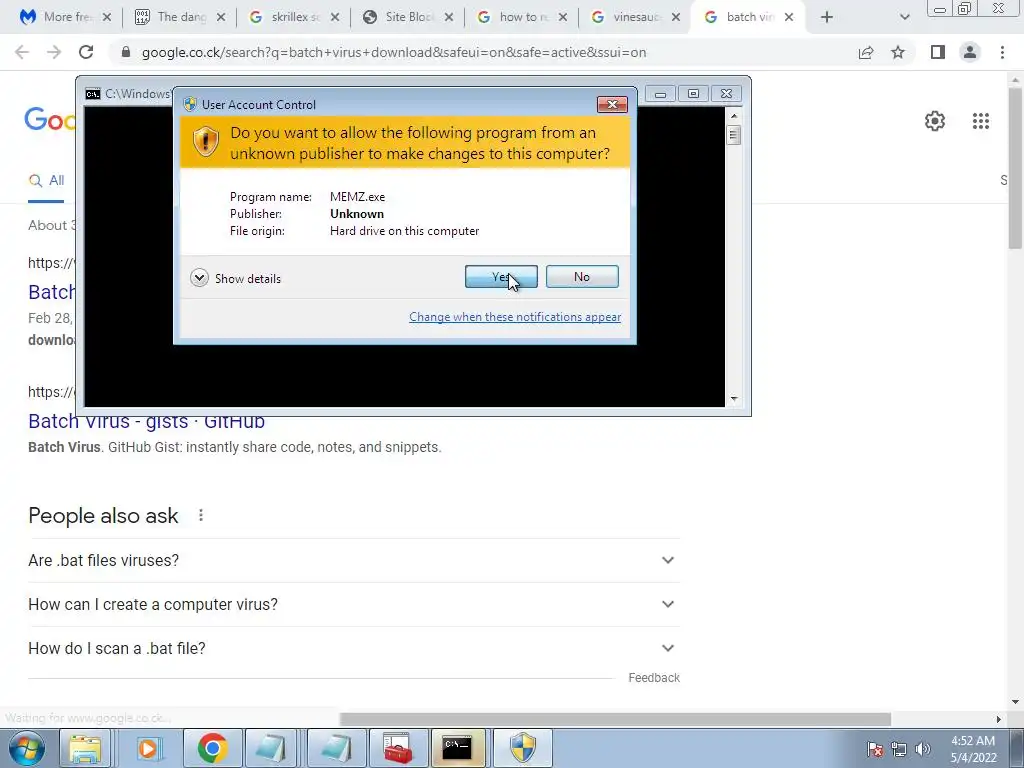Viewport: 1024px width, 768px height.
Task: Reload the Chrome page
Action: click(x=86, y=52)
